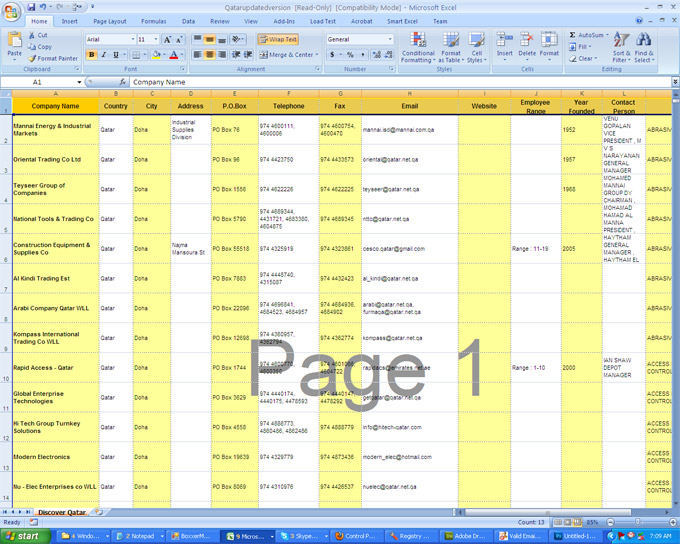Click the font color red swatch button
680x544 pixels.
(x=173, y=55)
